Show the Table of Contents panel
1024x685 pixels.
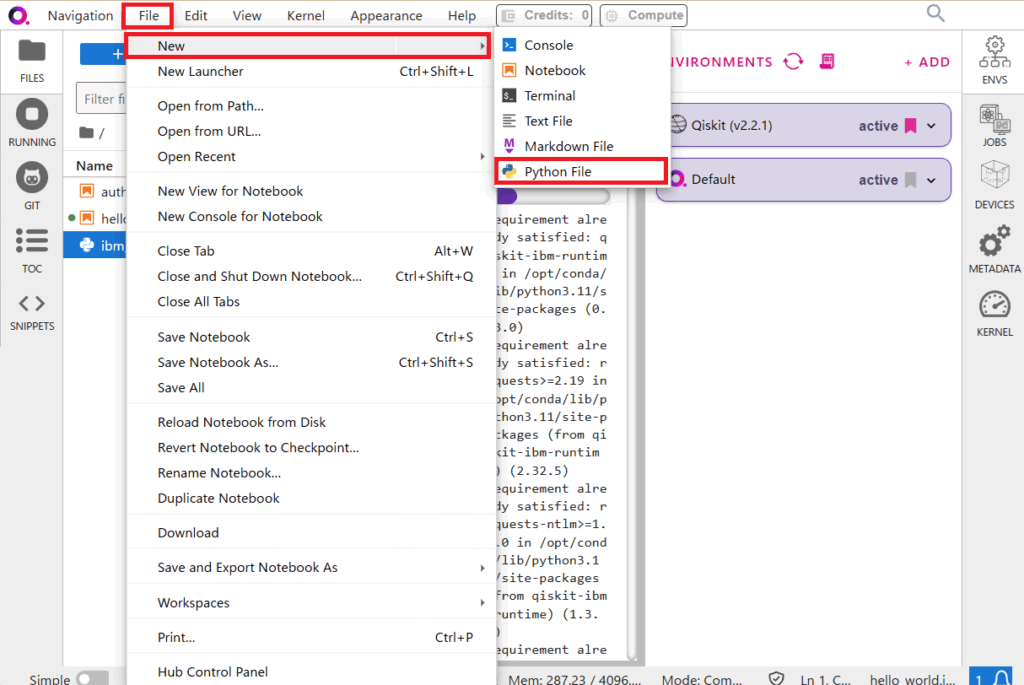coord(32,249)
